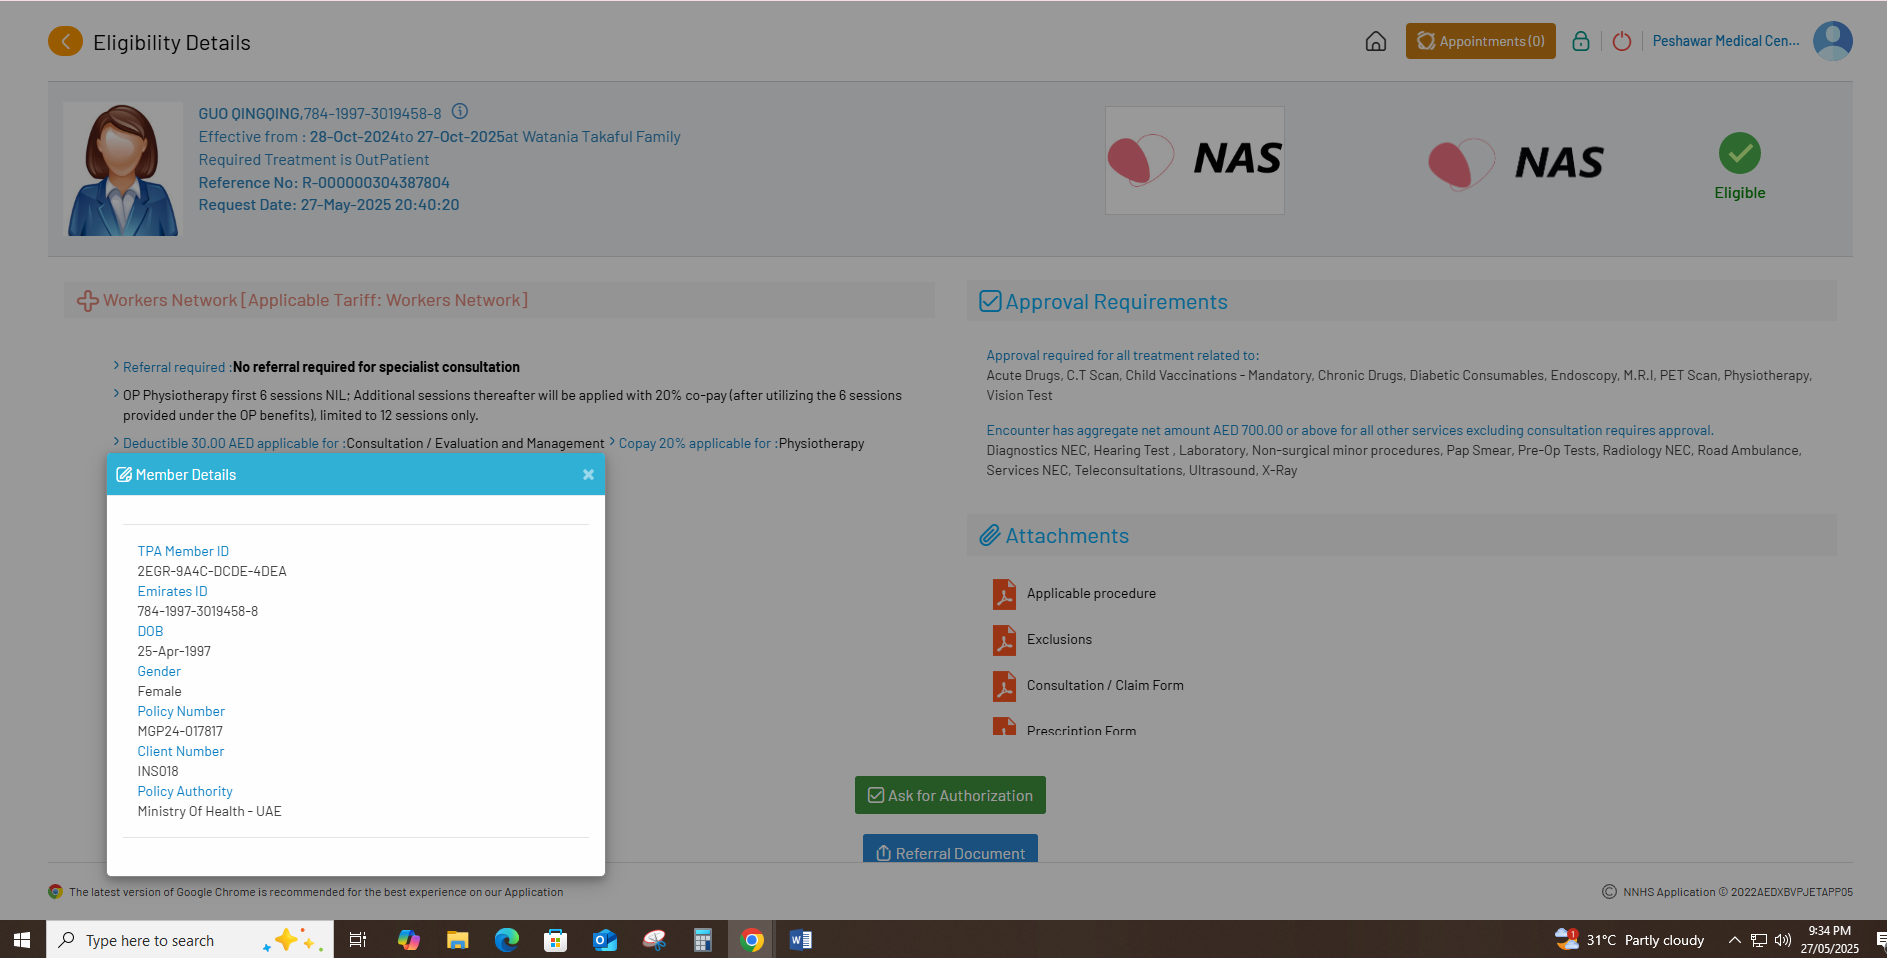Click the red power logout icon
Screen dimensions: 1887x958
pos(1622,41)
